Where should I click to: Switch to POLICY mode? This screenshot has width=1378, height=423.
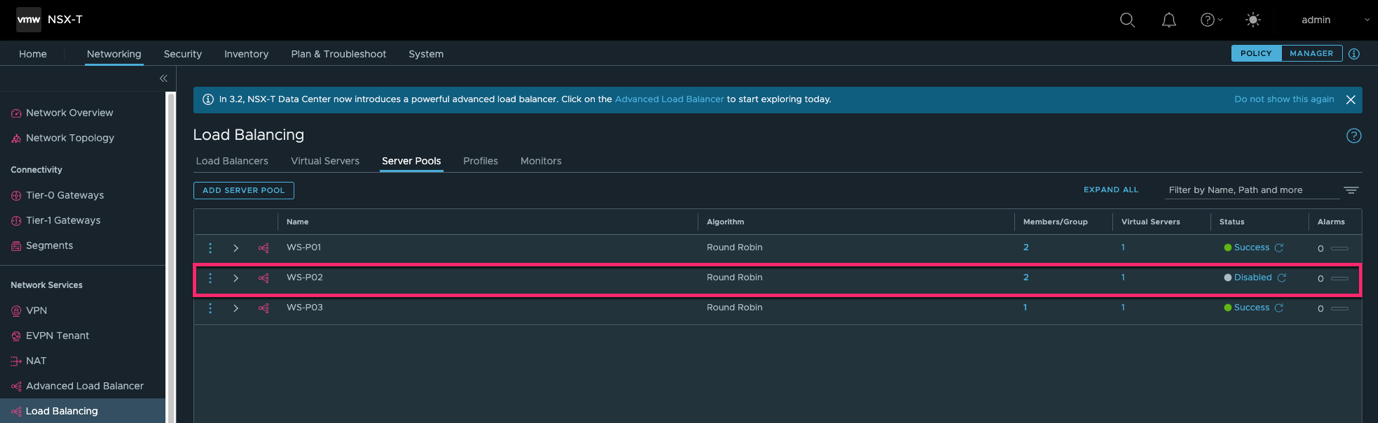click(1256, 54)
